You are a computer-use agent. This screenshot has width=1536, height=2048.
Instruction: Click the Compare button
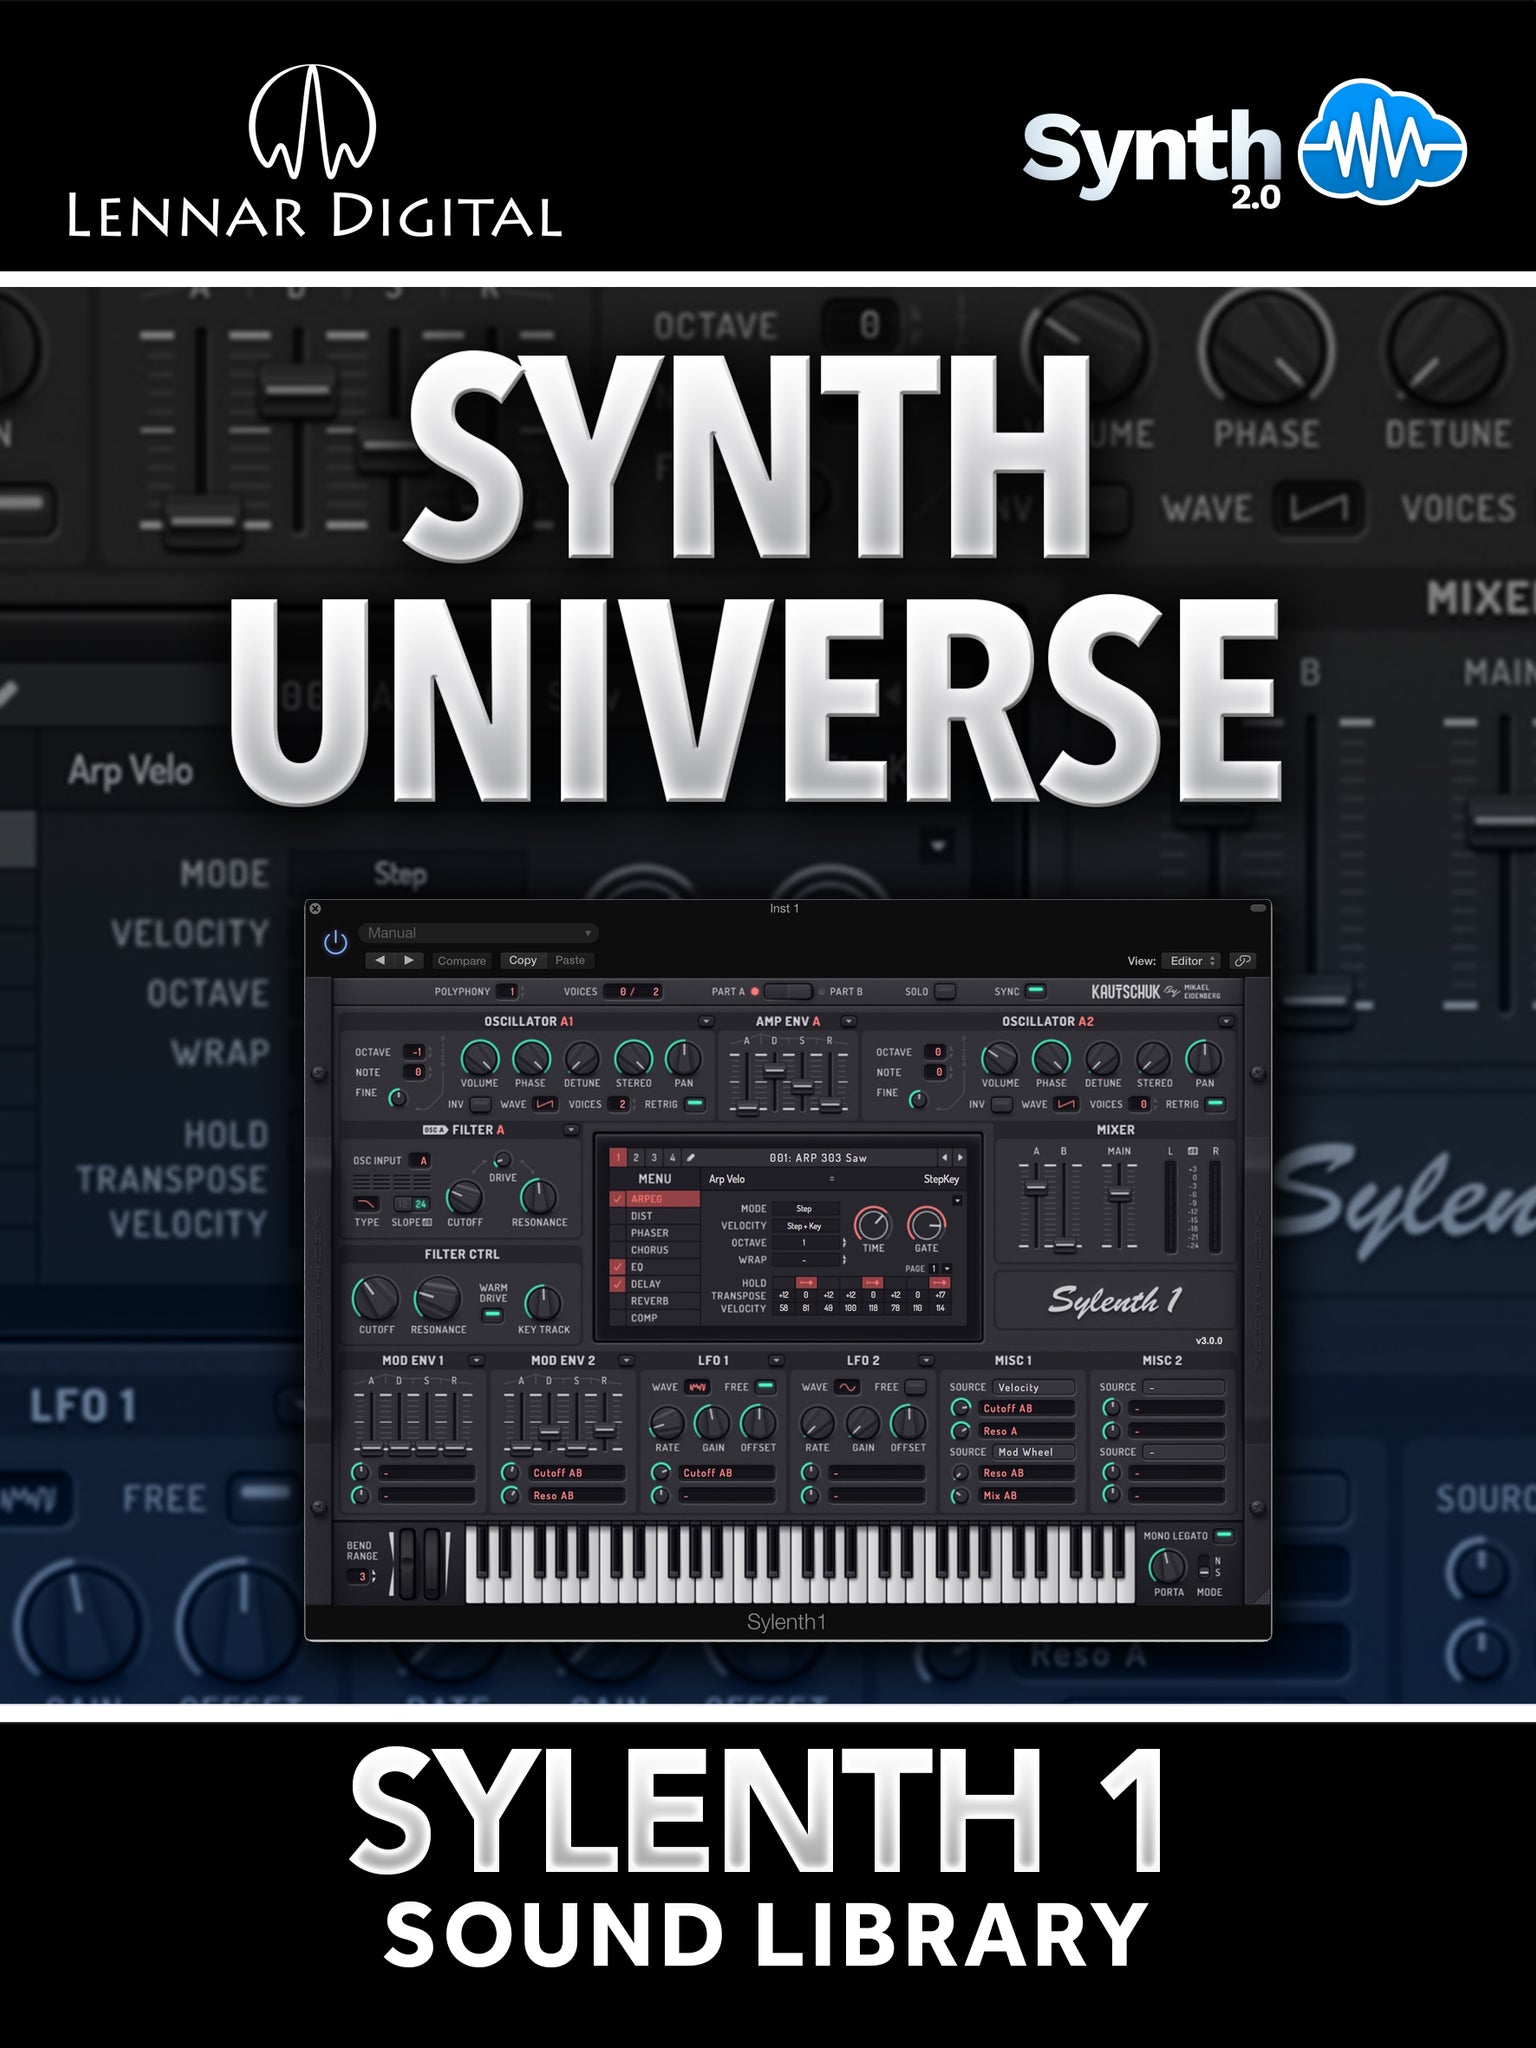462,960
